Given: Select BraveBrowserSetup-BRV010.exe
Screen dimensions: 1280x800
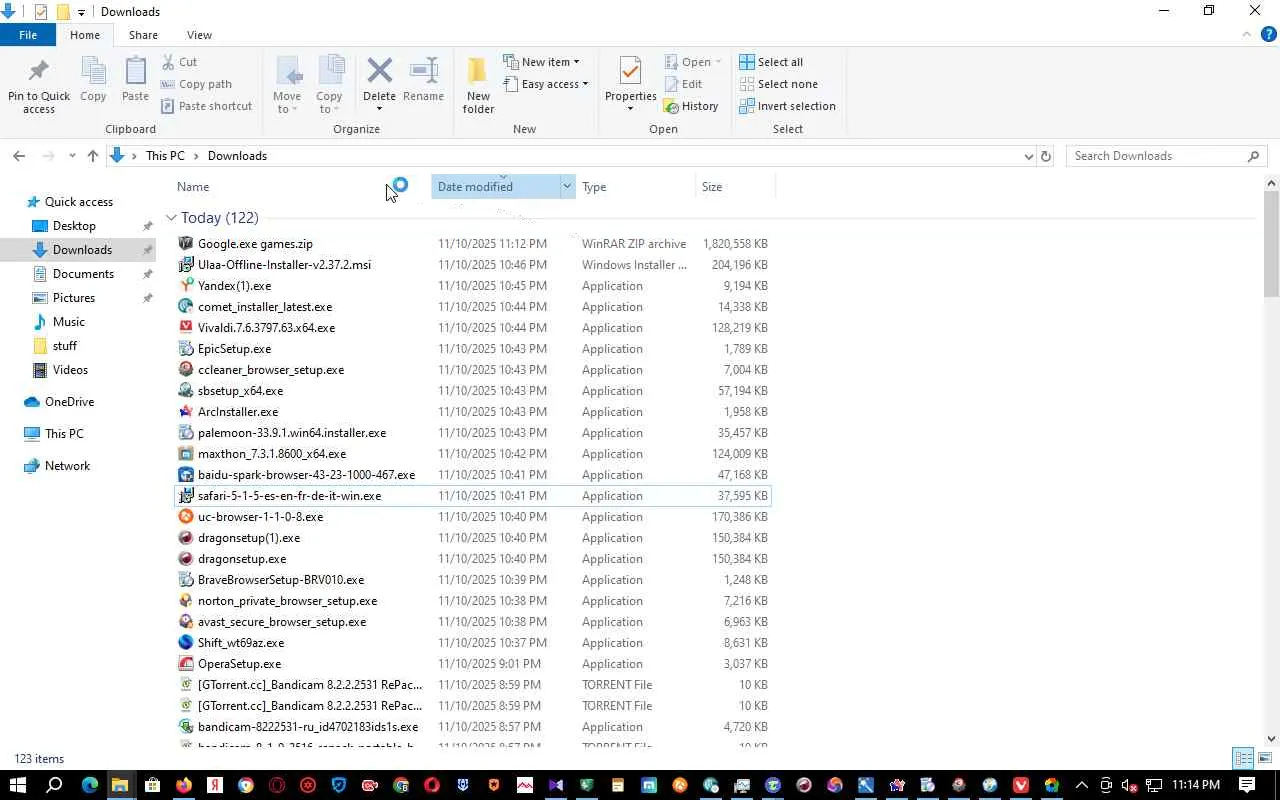Looking at the screenshot, I should click(472, 580).
